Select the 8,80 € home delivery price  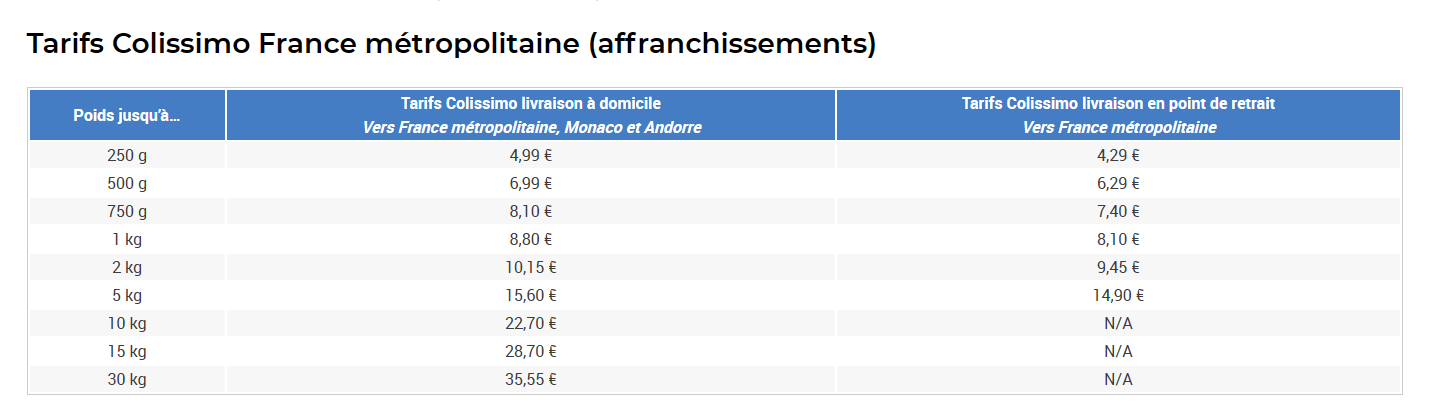(531, 239)
